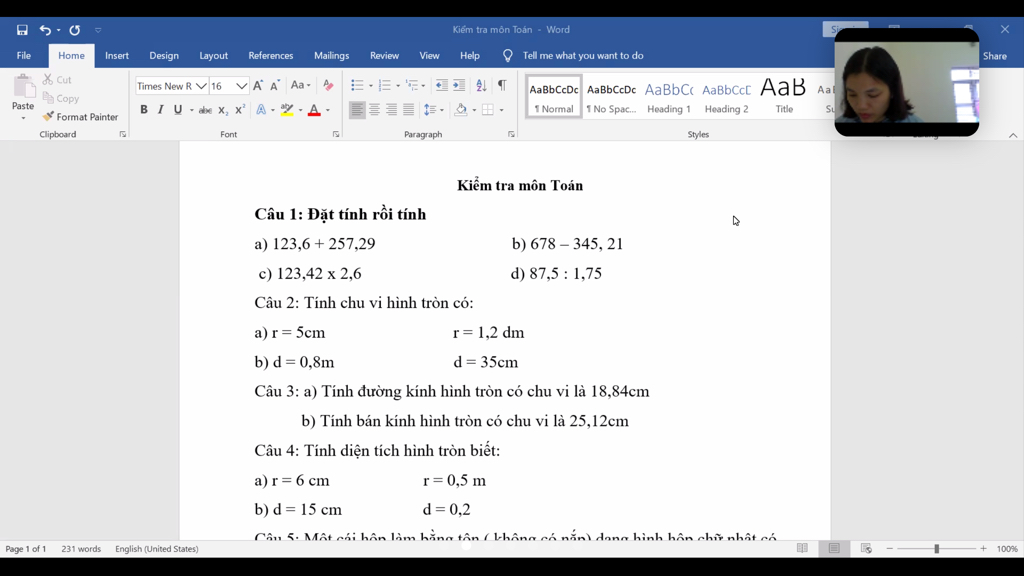Apply the Normal style

554,98
